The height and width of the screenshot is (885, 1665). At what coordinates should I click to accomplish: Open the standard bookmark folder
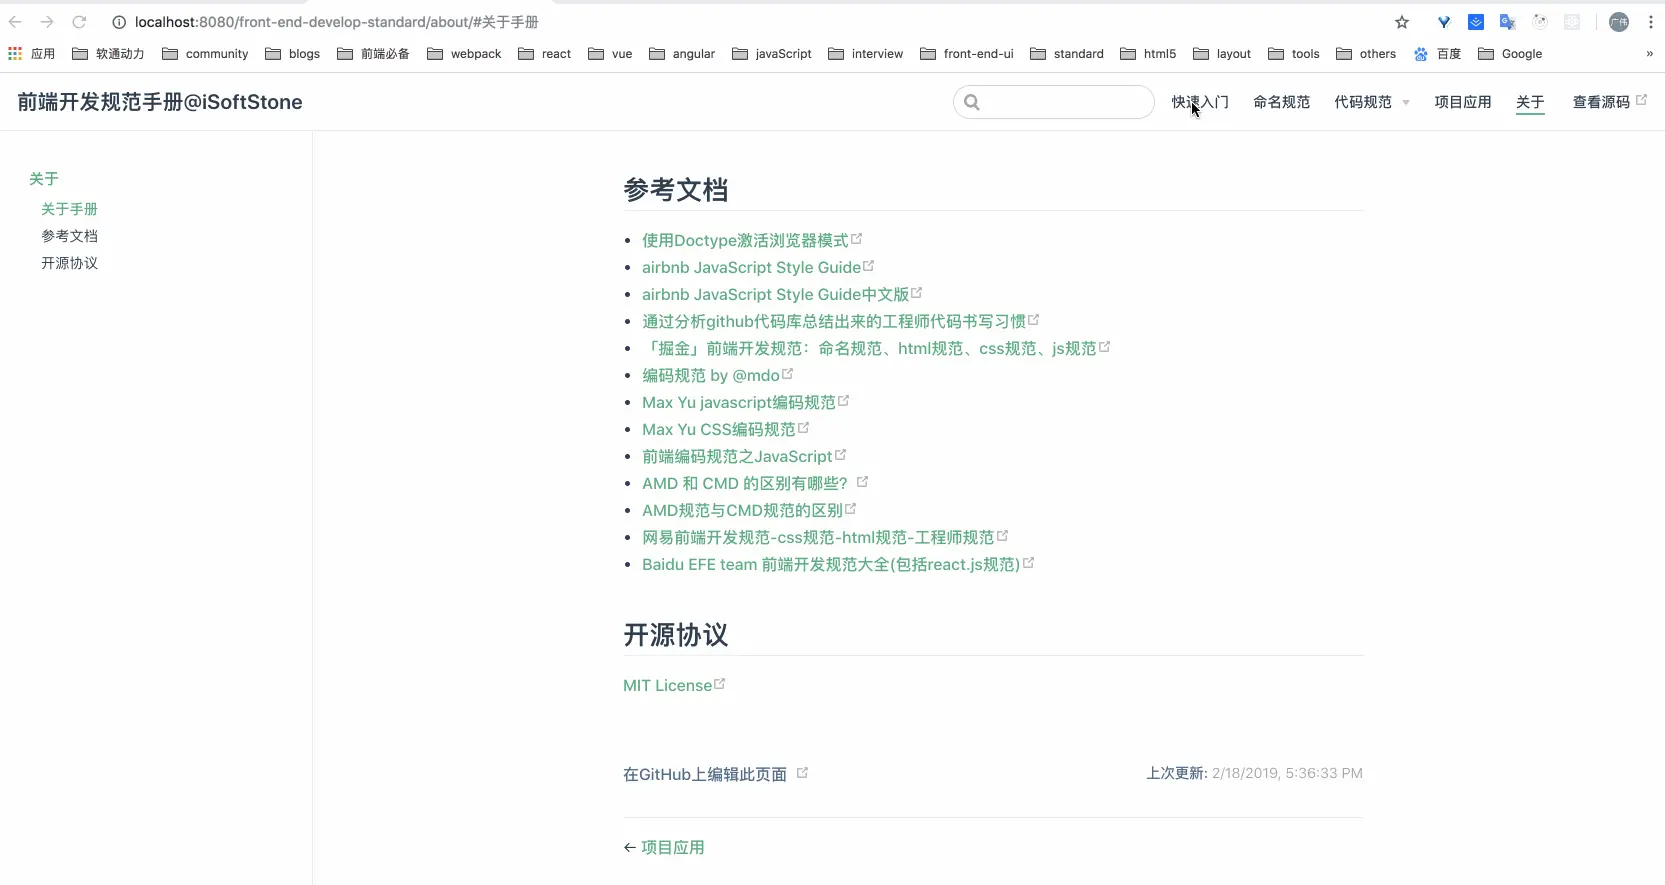[x=1067, y=54]
